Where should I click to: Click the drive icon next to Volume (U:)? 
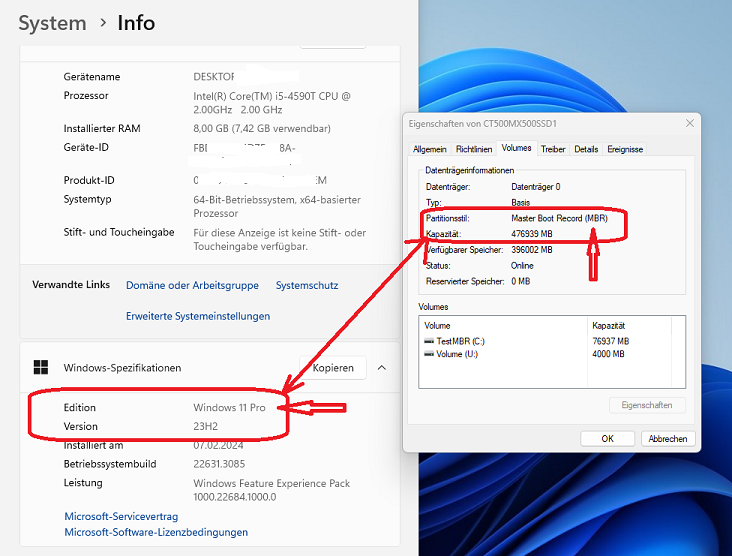point(429,354)
